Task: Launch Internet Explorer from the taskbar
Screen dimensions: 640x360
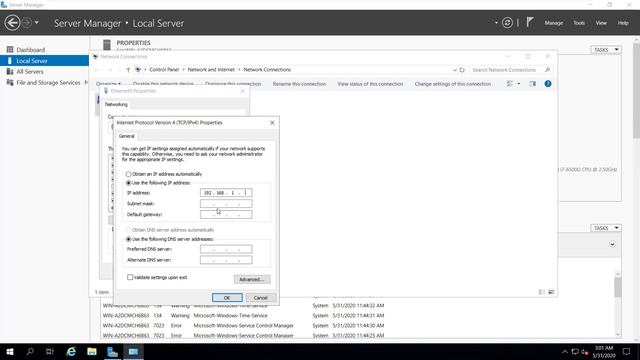Action: tap(71, 352)
